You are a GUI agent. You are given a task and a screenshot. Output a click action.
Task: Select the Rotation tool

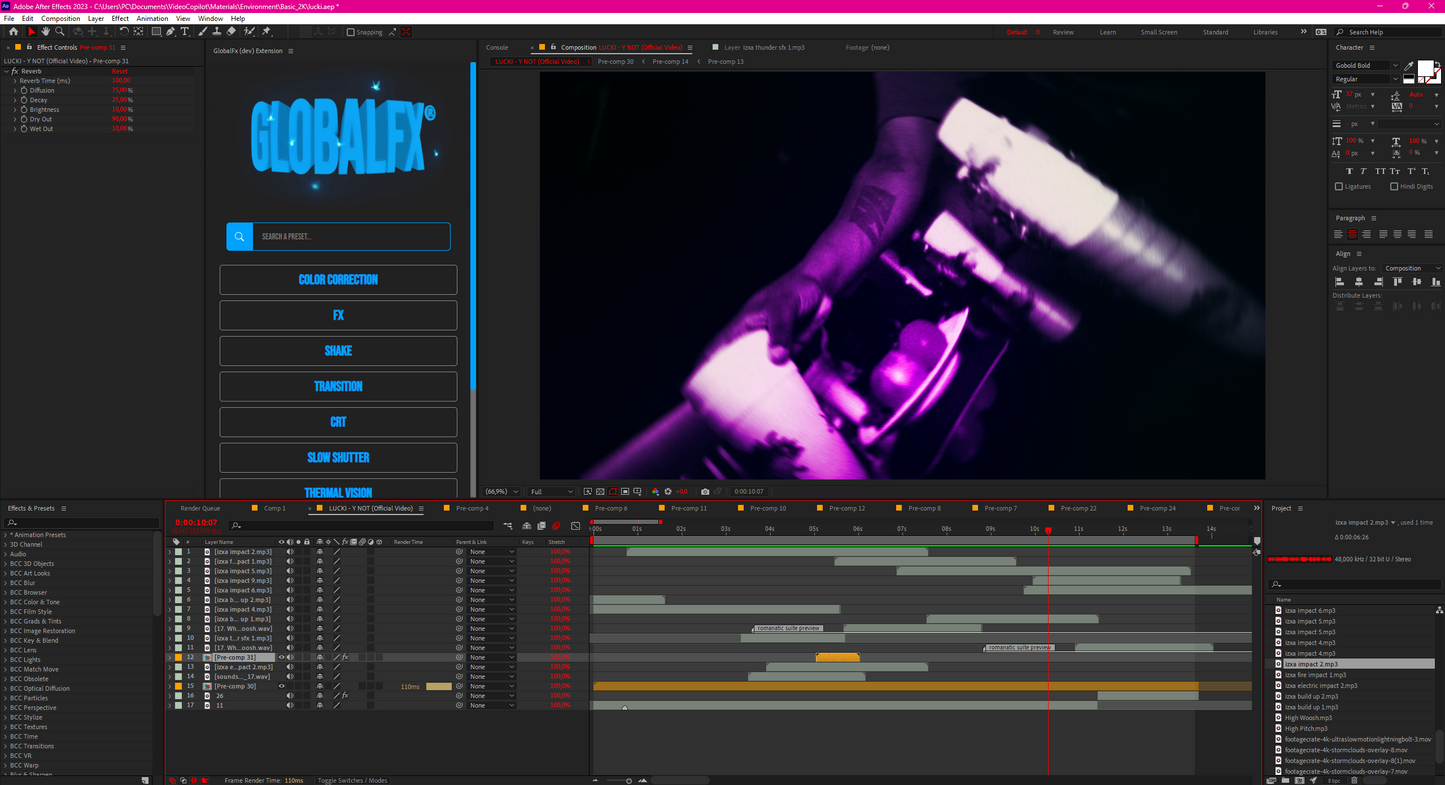click(124, 32)
